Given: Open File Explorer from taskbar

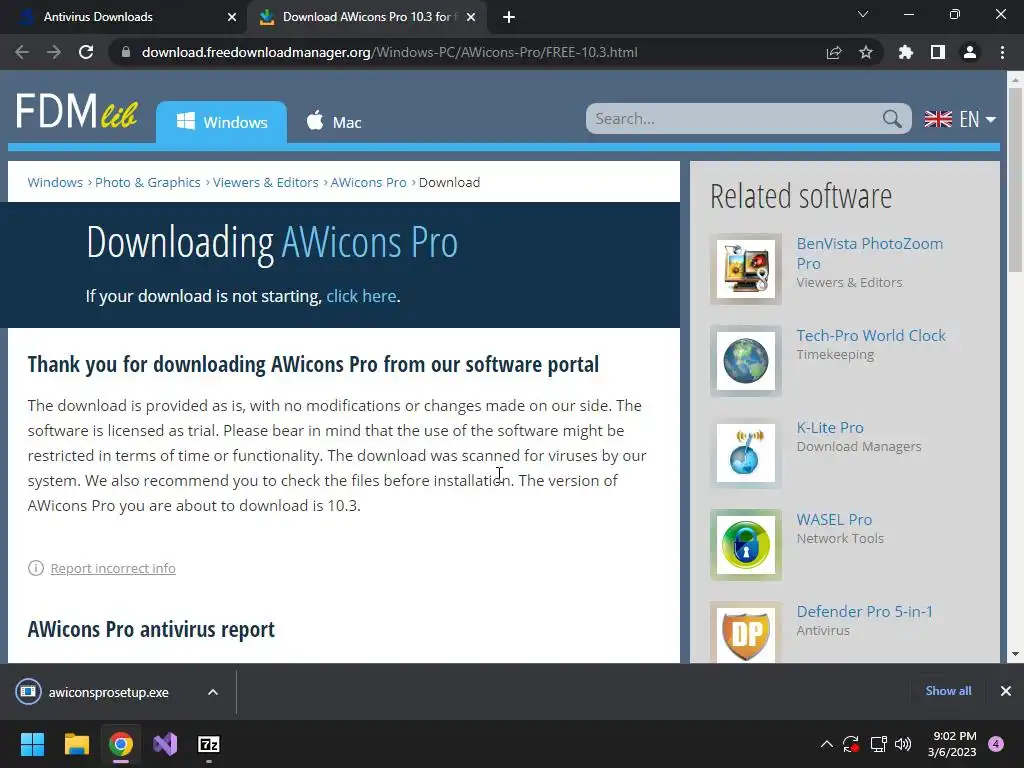Looking at the screenshot, I should 76,744.
